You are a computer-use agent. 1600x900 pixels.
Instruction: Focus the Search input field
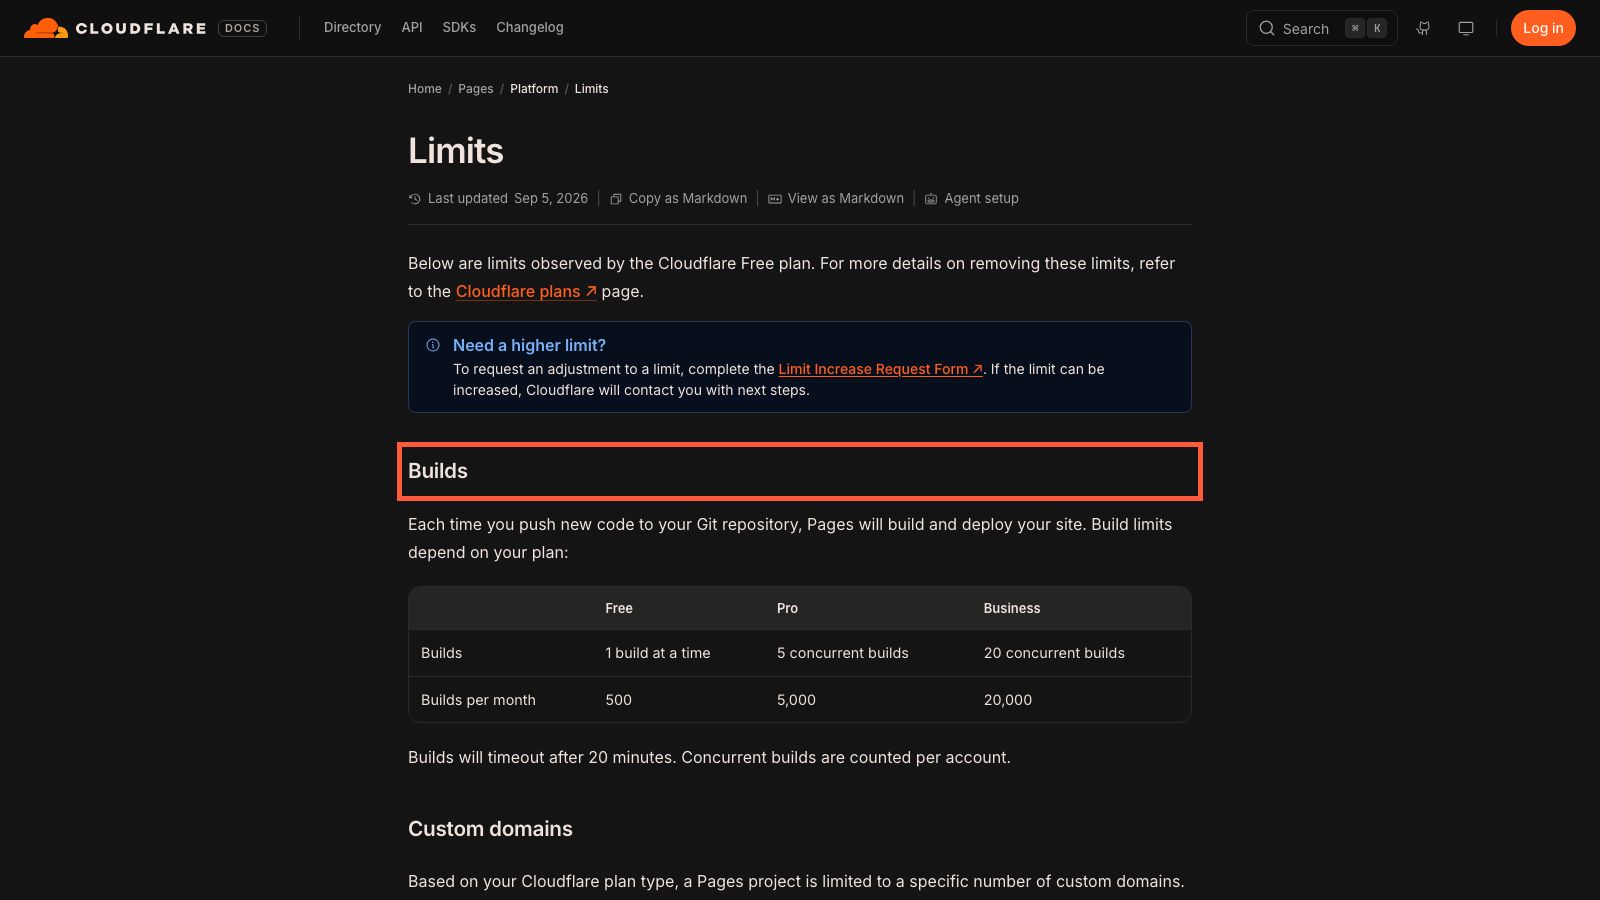click(1321, 28)
